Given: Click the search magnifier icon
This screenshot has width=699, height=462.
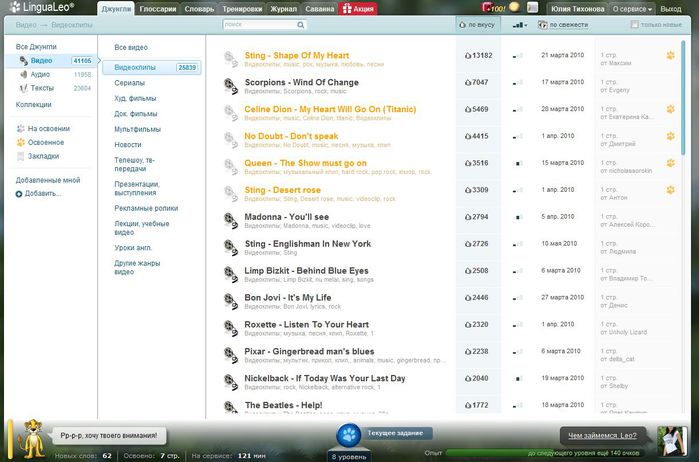Looking at the screenshot, I should tap(301, 25).
